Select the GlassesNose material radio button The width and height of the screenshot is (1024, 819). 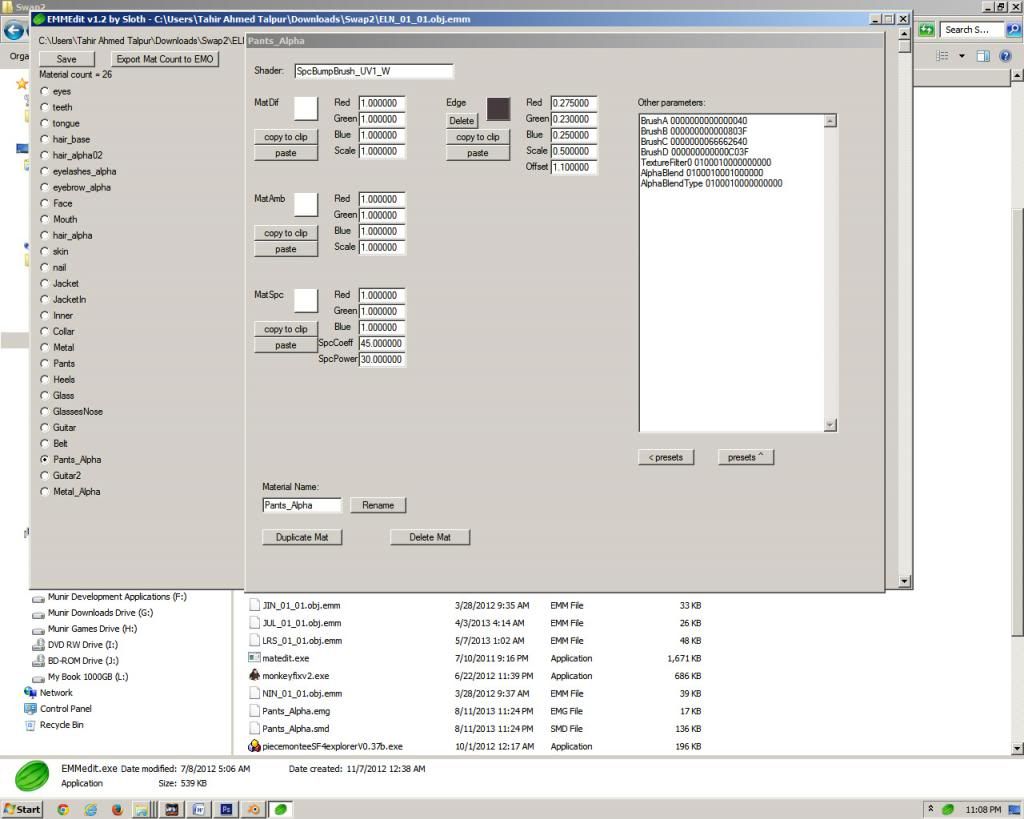[44, 411]
